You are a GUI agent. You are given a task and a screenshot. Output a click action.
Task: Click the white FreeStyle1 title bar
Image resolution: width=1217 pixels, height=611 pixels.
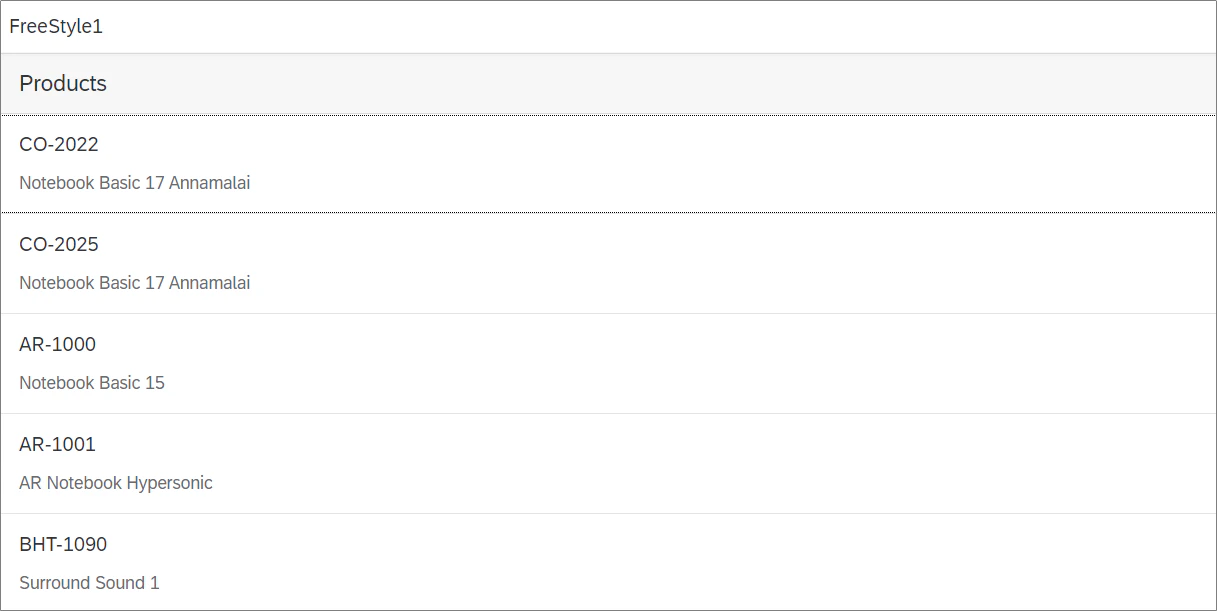point(608,27)
